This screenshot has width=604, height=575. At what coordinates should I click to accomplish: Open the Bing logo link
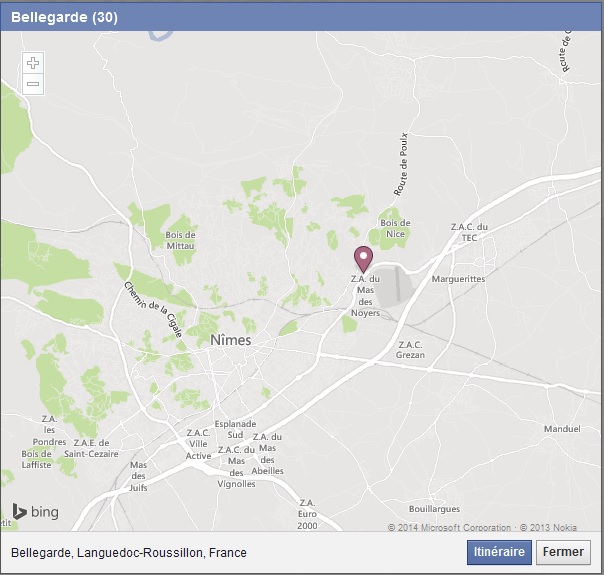point(36,511)
